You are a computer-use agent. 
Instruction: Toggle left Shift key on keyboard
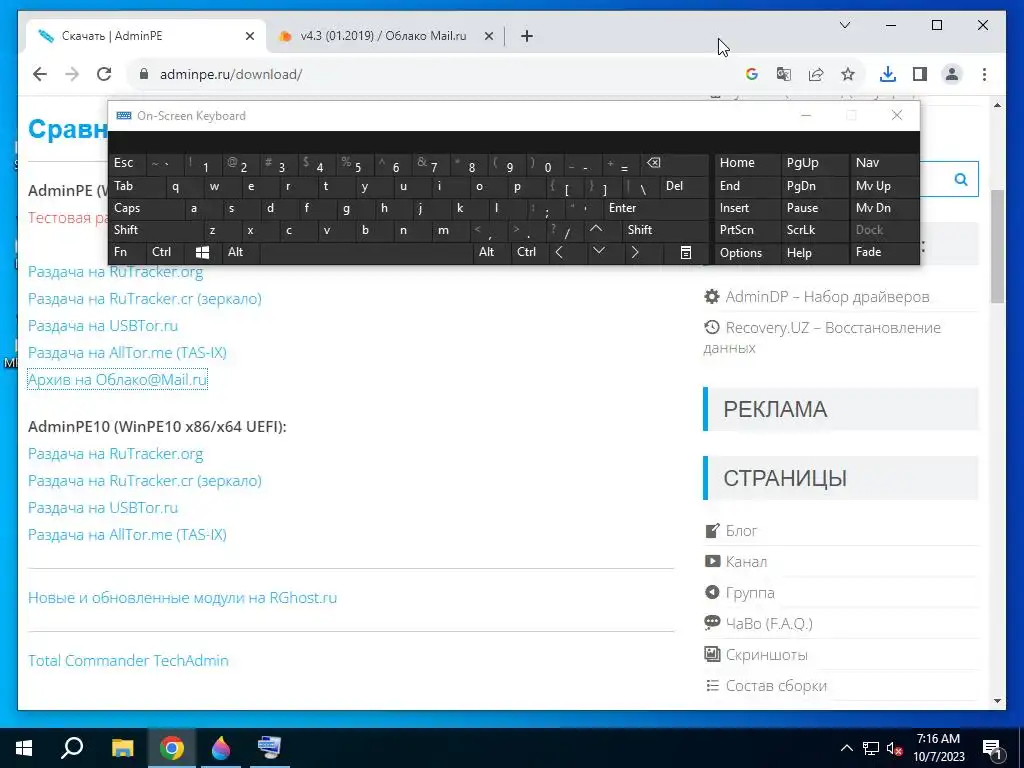pos(155,230)
